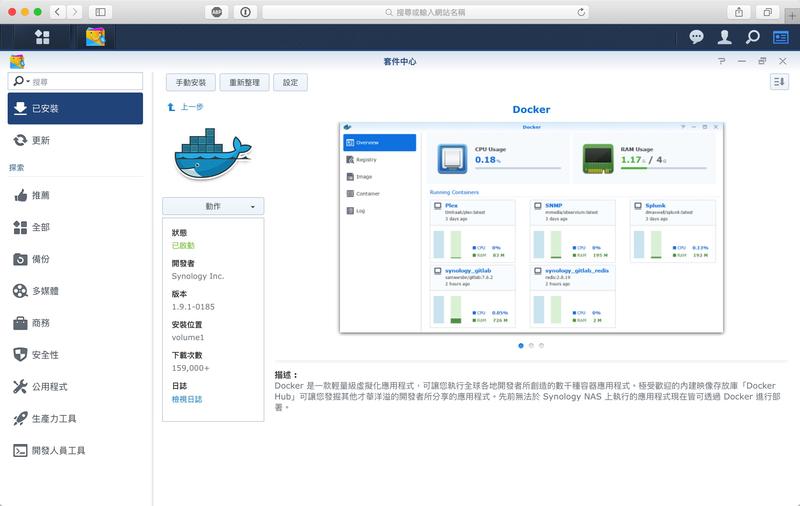The image size is (800, 506).
Task: Click the Docker screenshot preview
Action: 531,228
